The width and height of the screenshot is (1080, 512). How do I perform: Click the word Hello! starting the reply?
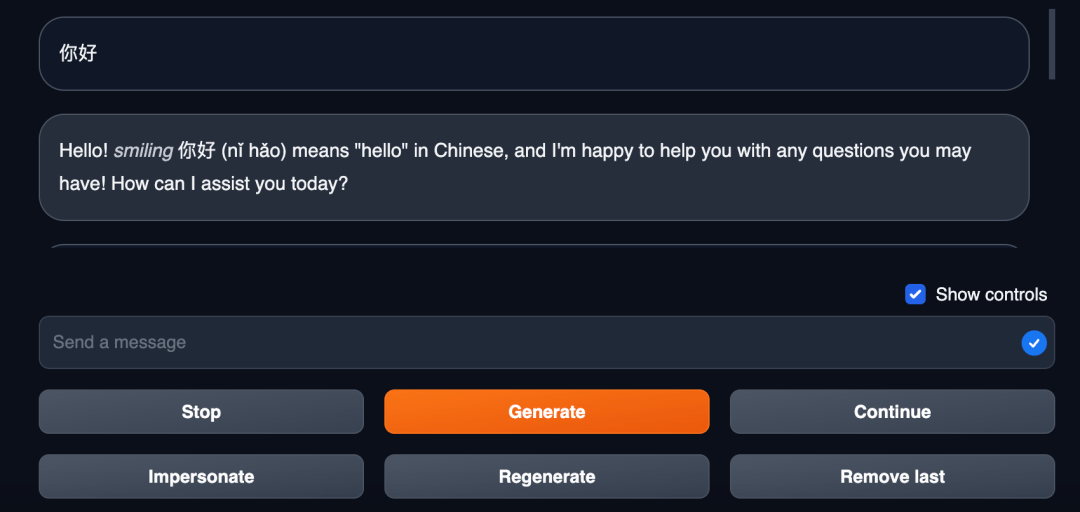(x=83, y=151)
